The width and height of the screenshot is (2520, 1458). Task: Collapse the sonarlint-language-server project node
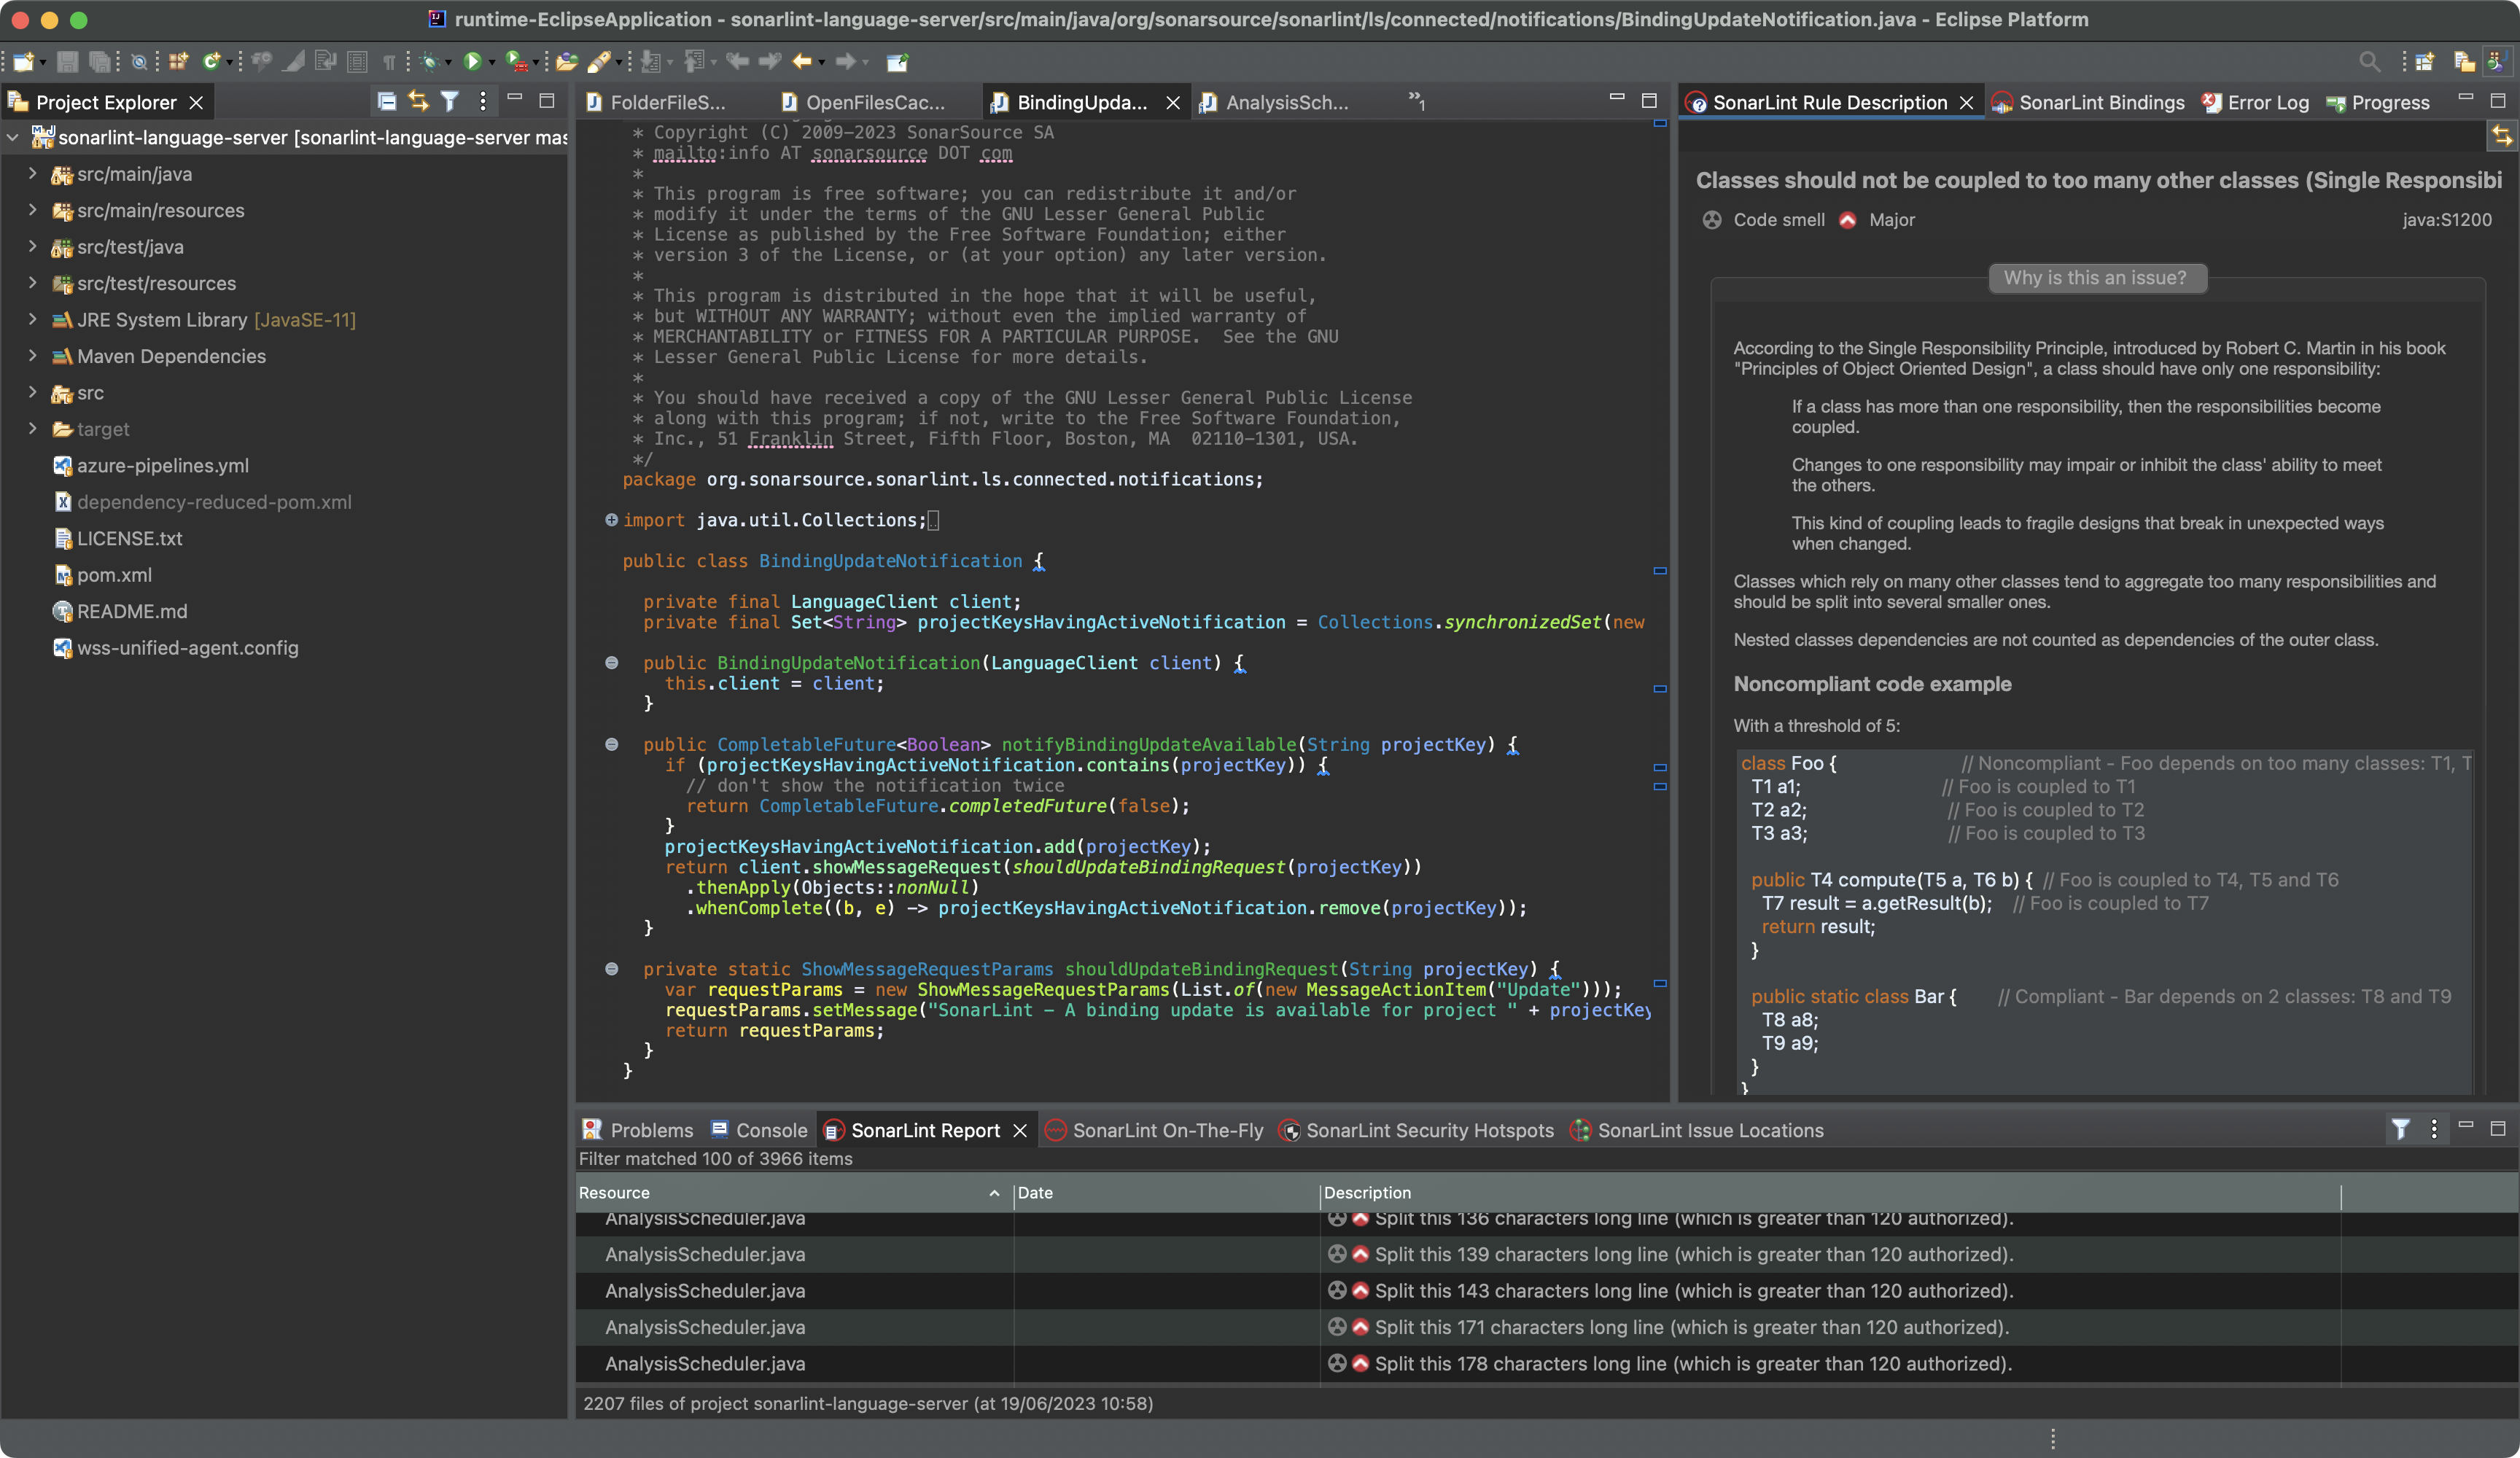click(x=13, y=138)
